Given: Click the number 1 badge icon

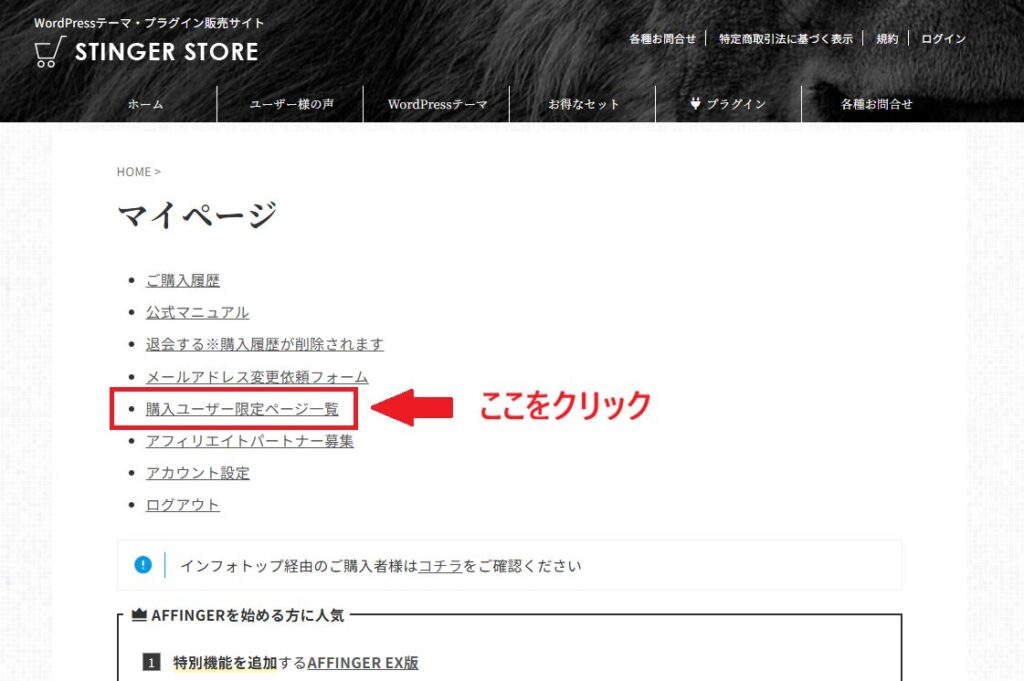Looking at the screenshot, I should point(152,663).
